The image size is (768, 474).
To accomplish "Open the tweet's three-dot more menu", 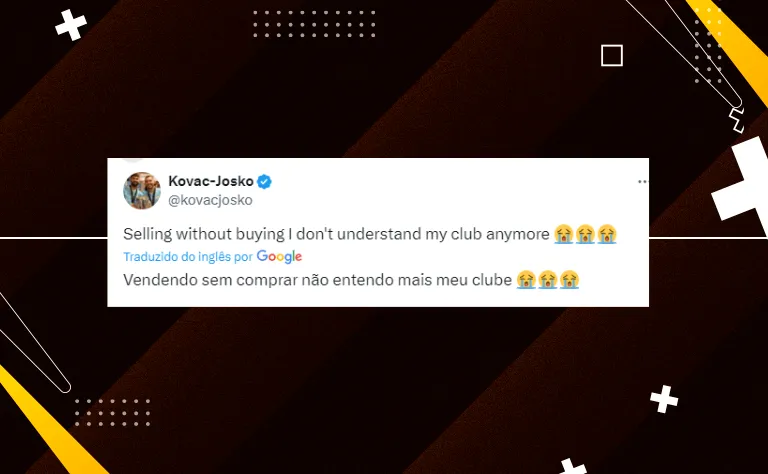I will 643,182.
